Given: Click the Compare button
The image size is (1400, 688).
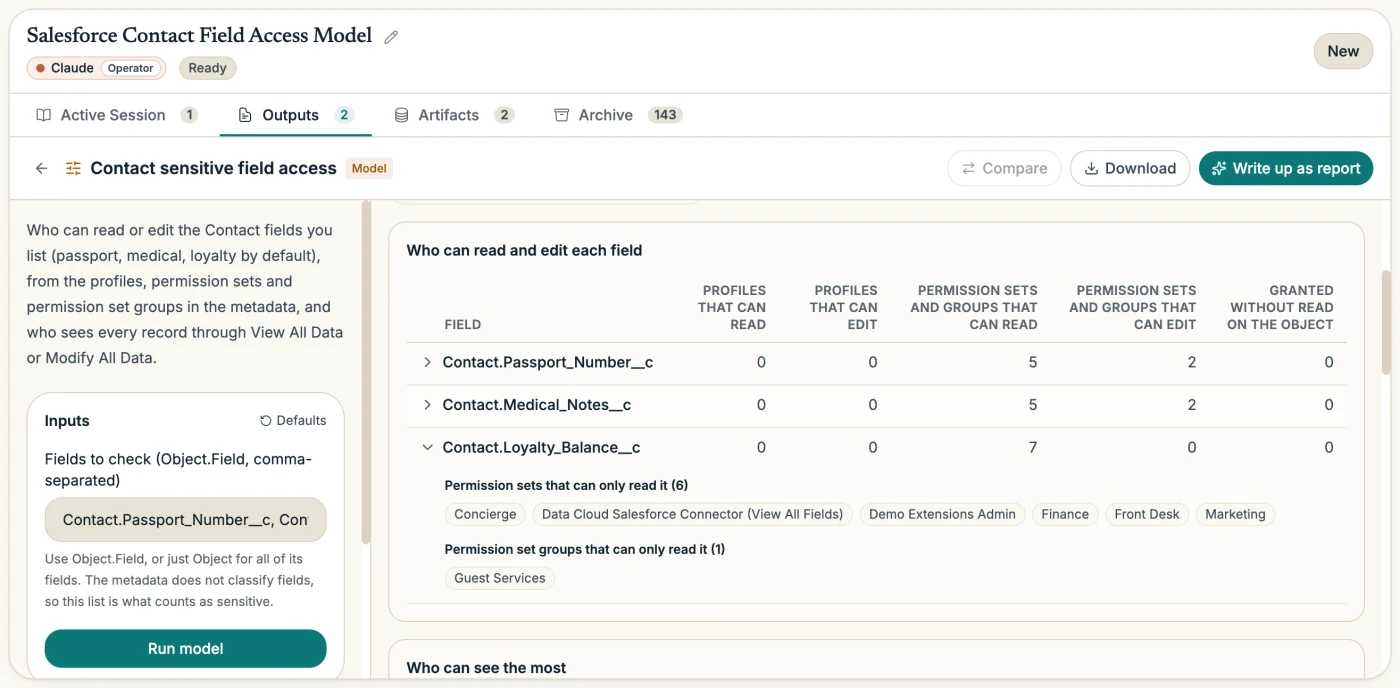Looking at the screenshot, I should 1004,168.
